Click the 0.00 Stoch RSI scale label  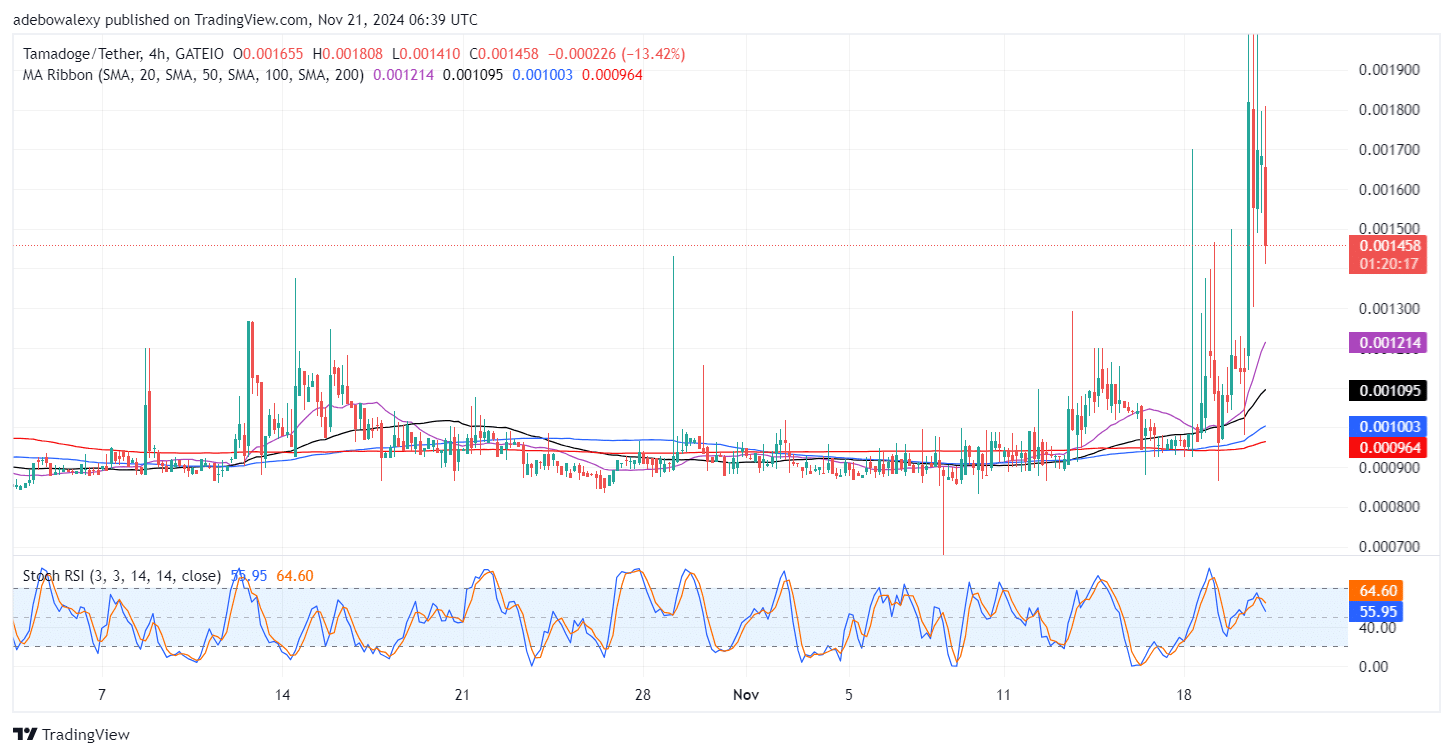point(1372,666)
